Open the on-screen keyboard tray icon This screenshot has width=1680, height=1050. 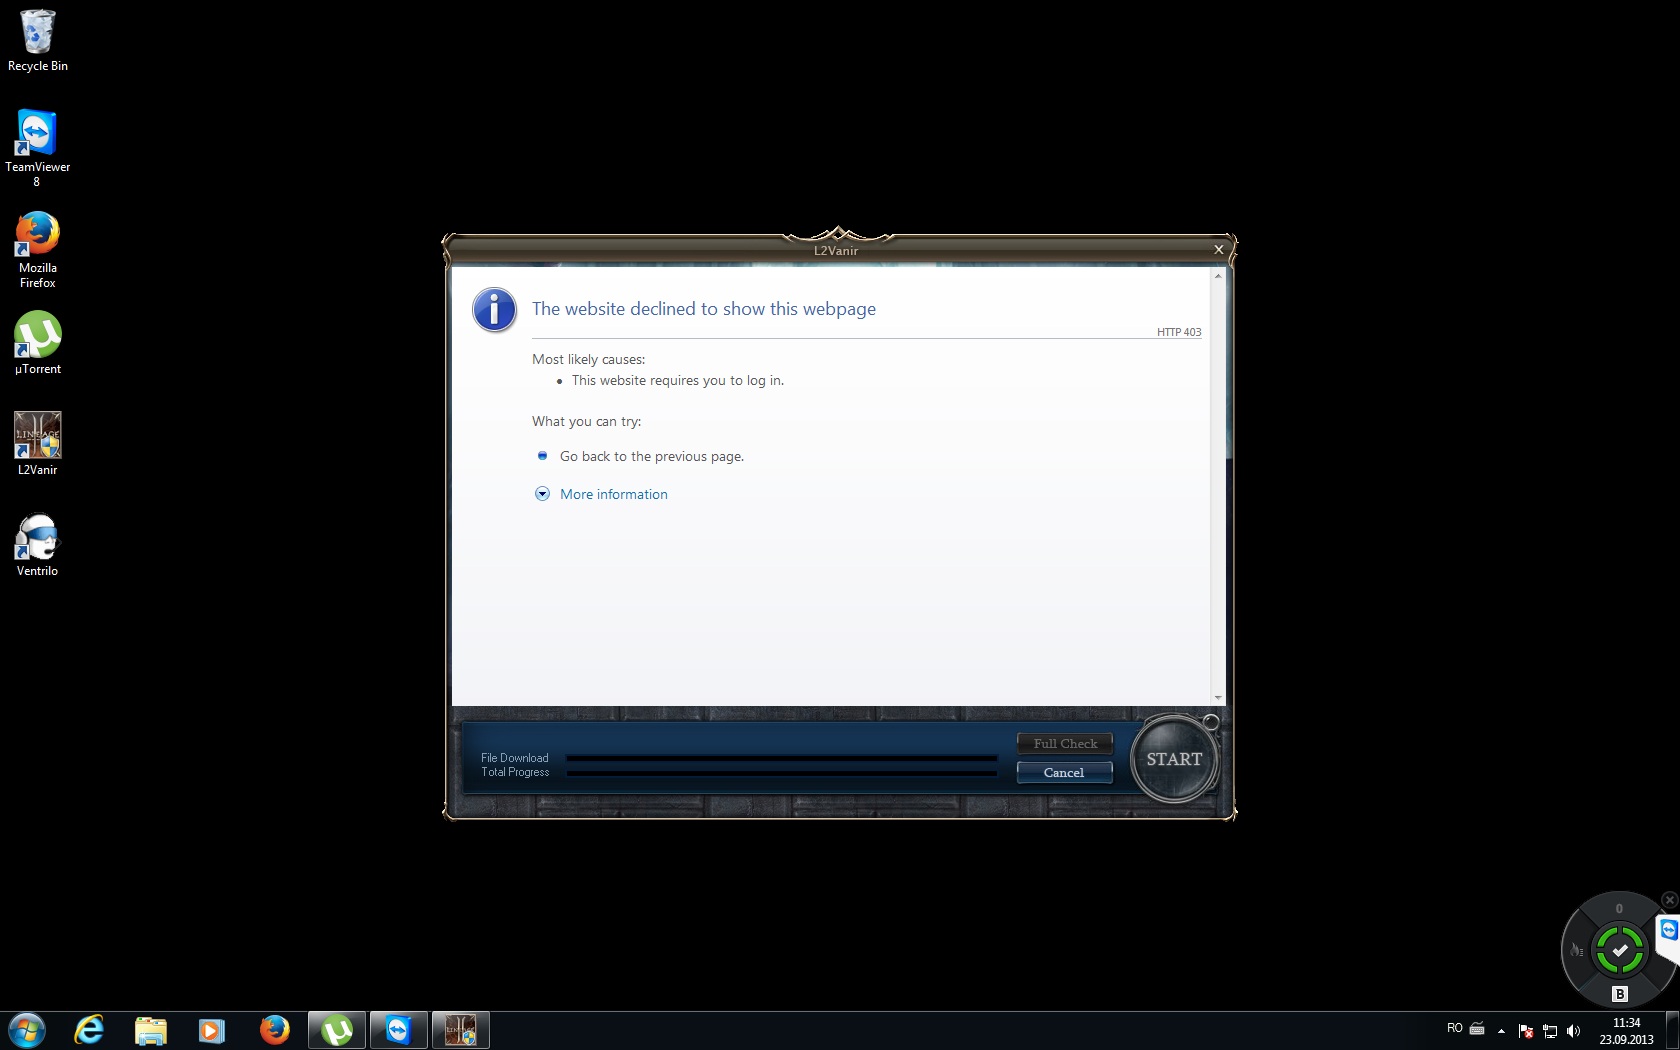tap(1477, 1029)
